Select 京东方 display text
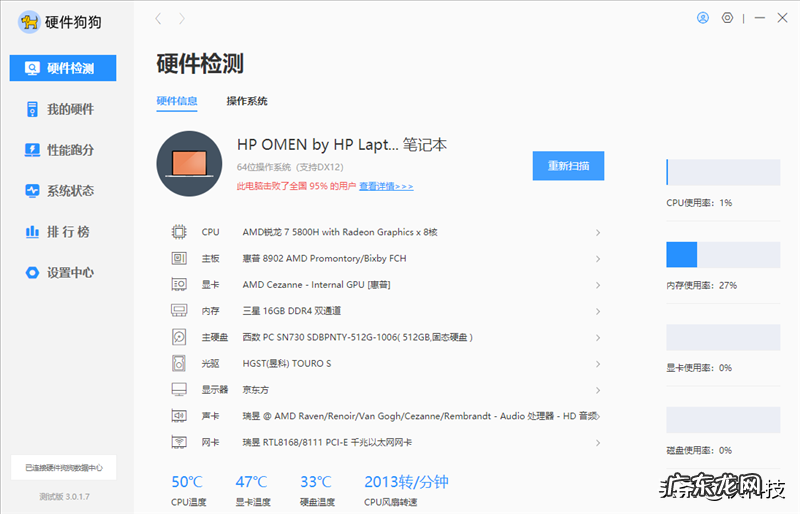This screenshot has height=514, width=800. pos(256,390)
